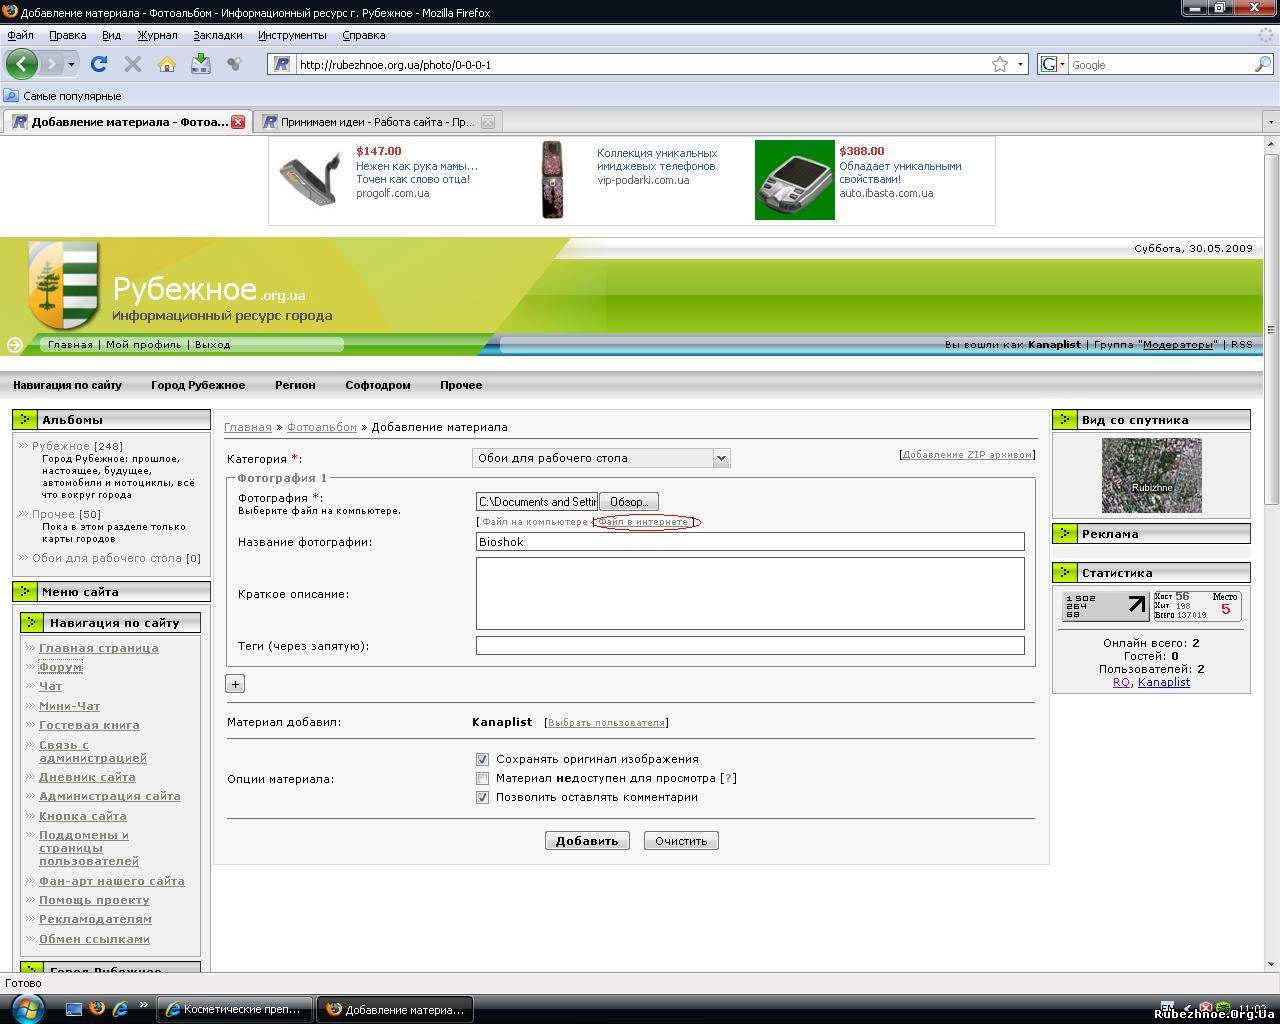The width and height of the screenshot is (1280, 1024).
Task: Click the white circled arrow icon near Главная
Action: (15, 345)
